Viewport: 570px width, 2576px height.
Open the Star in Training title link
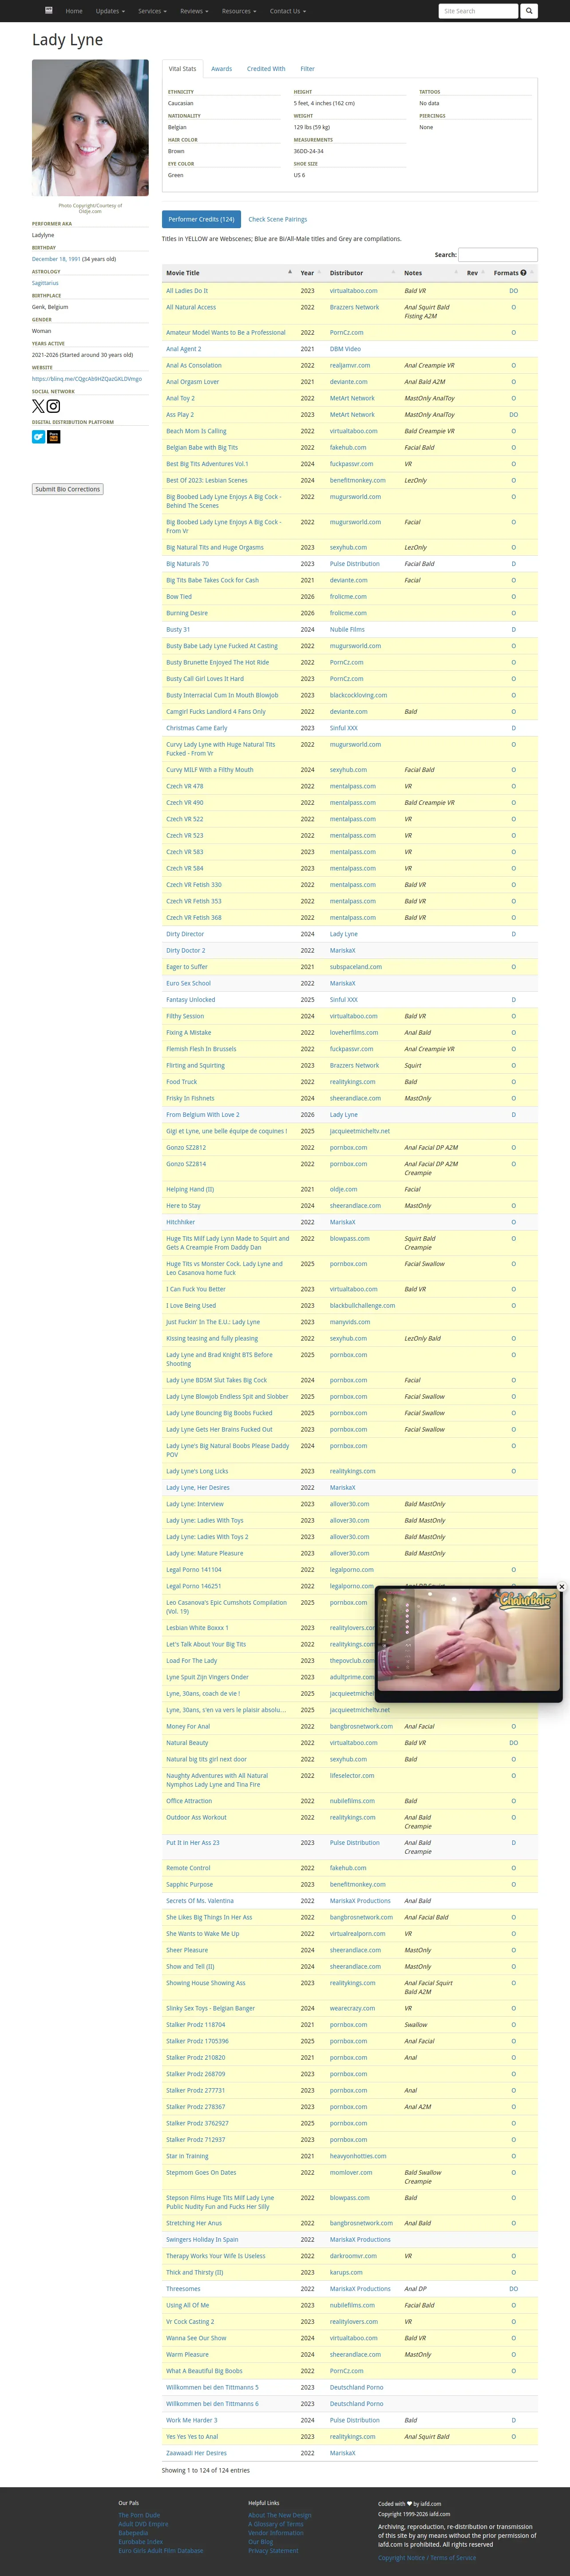[188, 2156]
